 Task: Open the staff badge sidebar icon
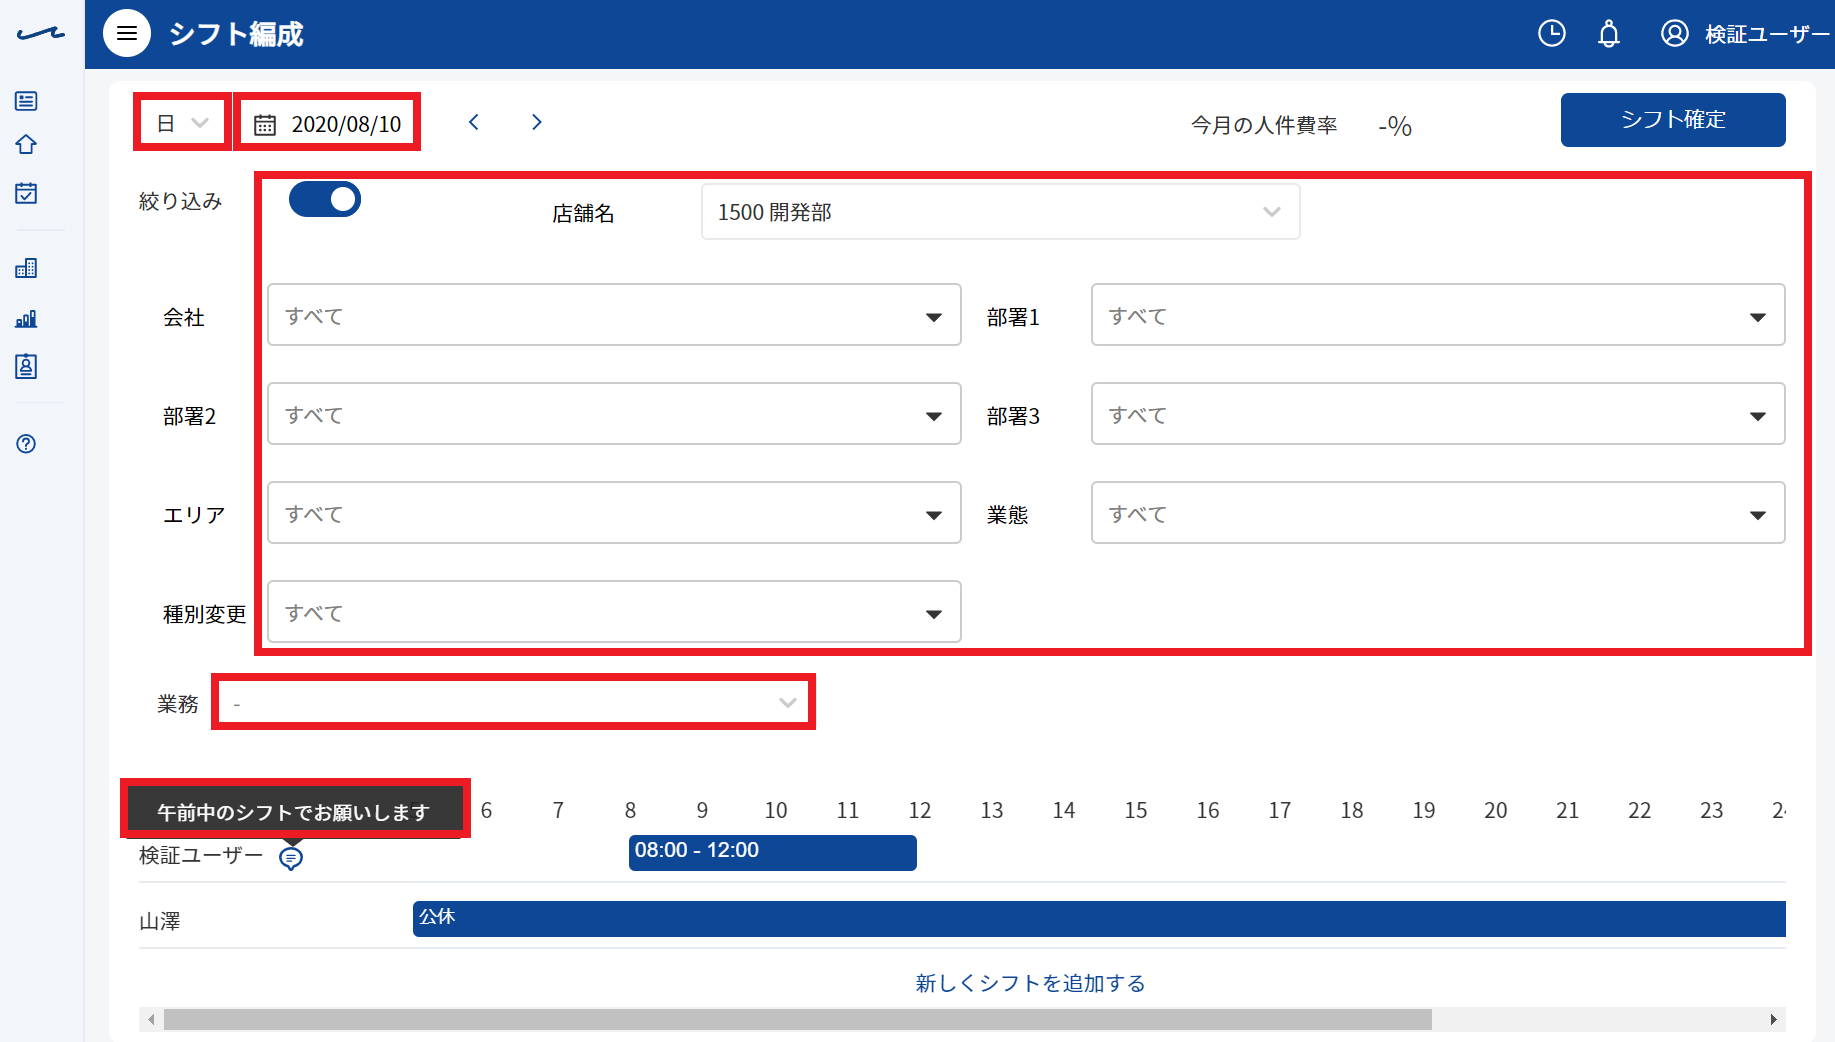(26, 367)
